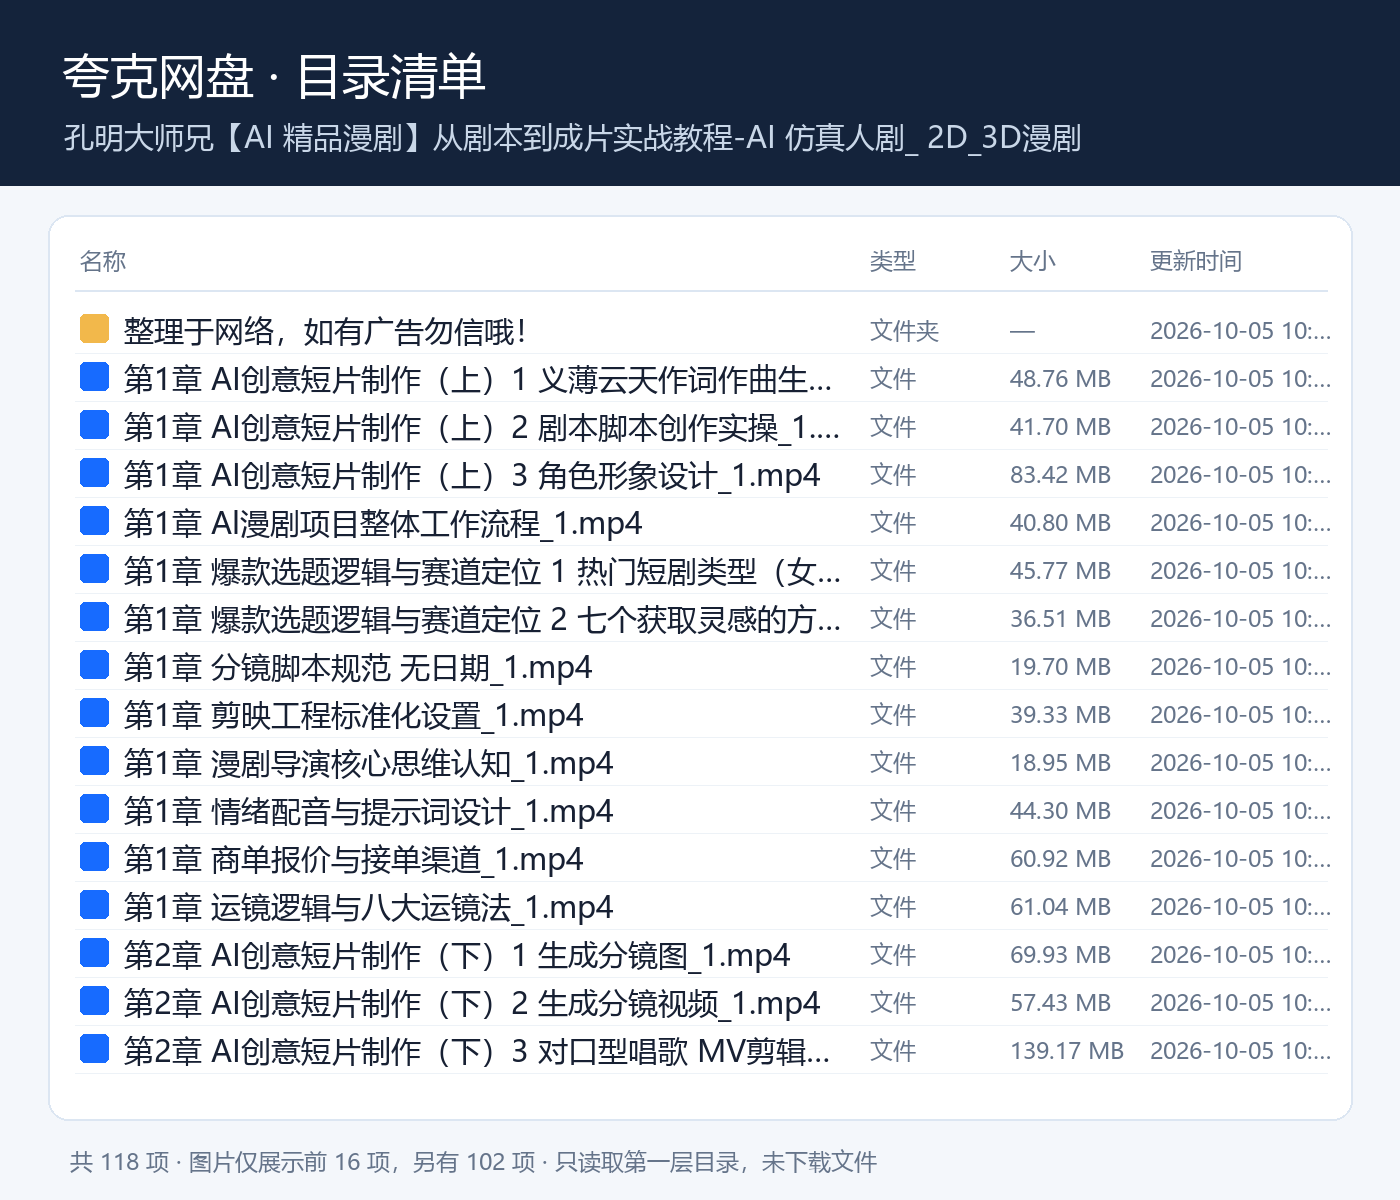Select file name 第1章 运镜逻辑与八大运镜法_1.mp4
The height and width of the screenshot is (1200, 1400).
coord(368,907)
